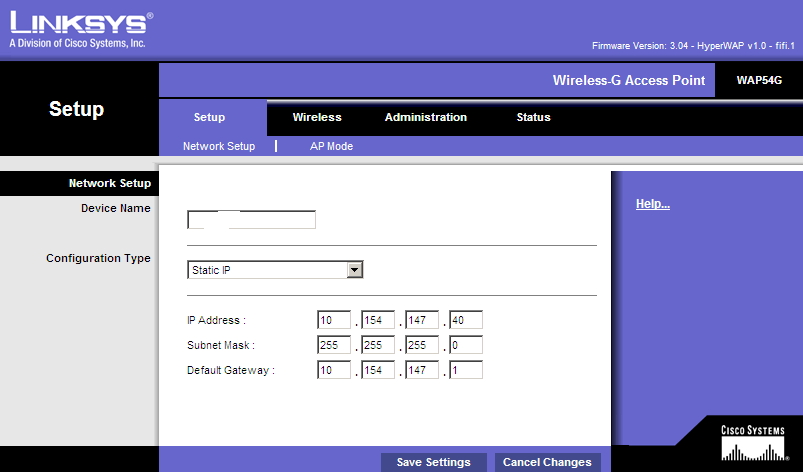Open the Configuration Type dropdown arrow
The height and width of the screenshot is (472, 803).
354,270
